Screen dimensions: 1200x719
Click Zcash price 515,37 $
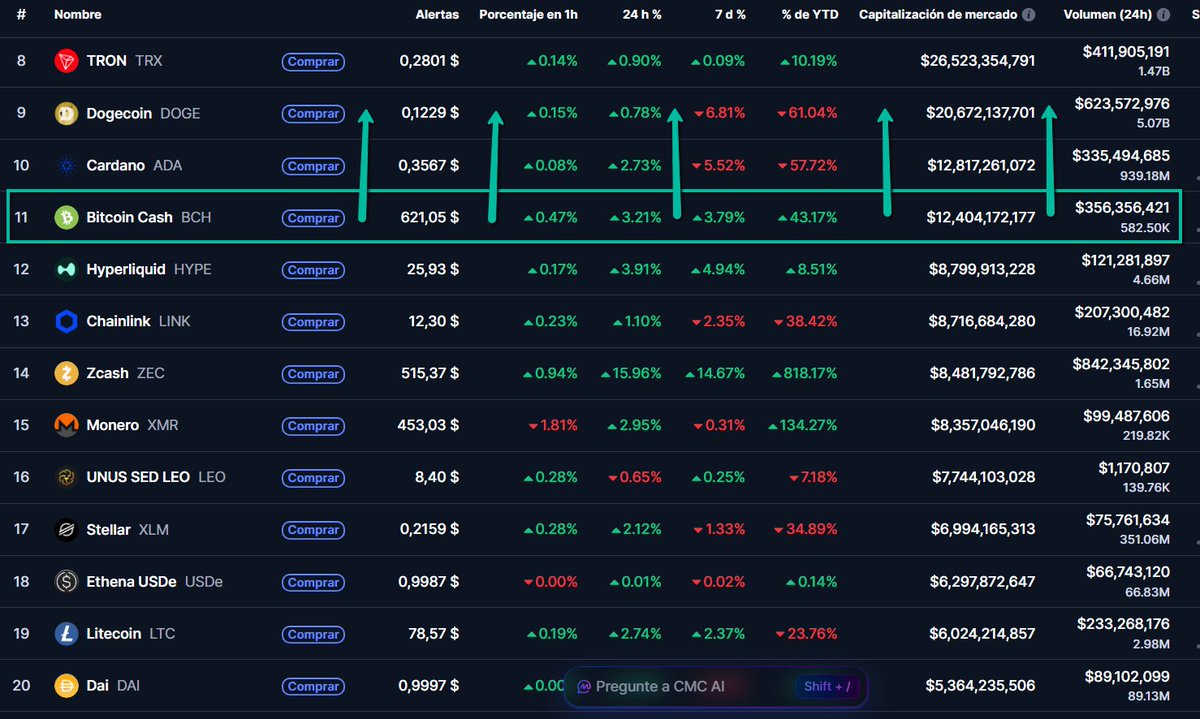pos(428,373)
